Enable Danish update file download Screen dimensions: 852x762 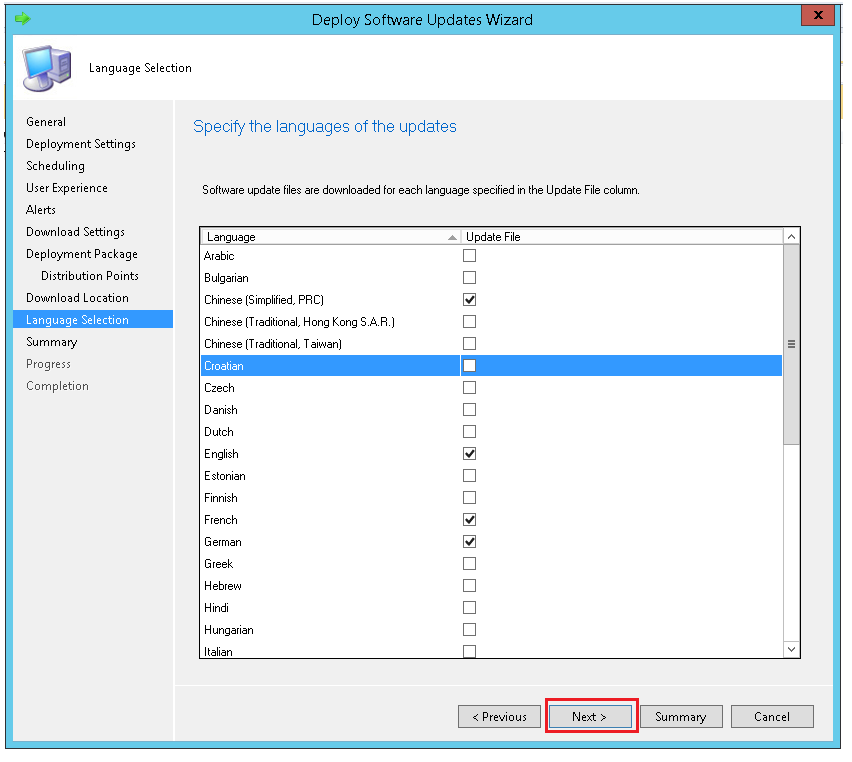pos(469,409)
